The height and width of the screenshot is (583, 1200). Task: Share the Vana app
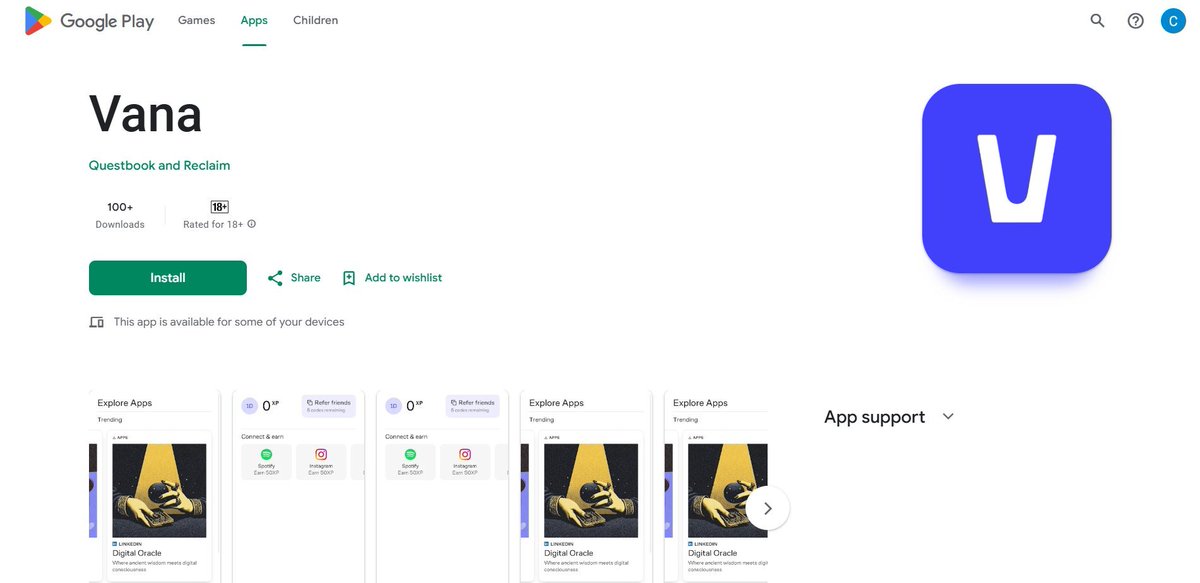[294, 278]
